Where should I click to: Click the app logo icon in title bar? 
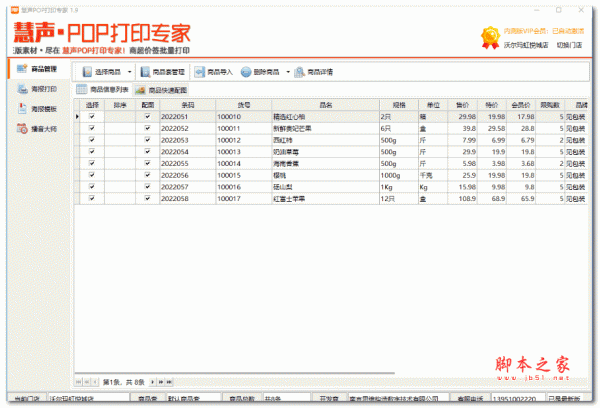(15, 10)
